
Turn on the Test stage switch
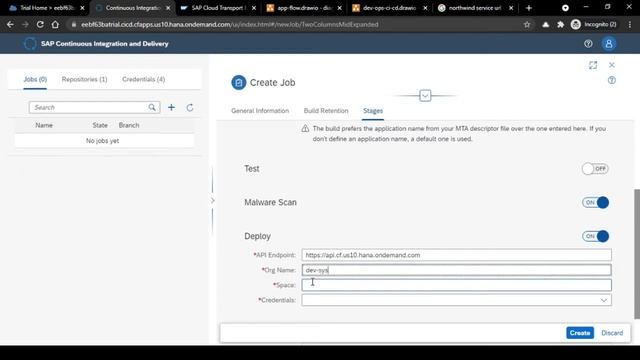point(595,169)
